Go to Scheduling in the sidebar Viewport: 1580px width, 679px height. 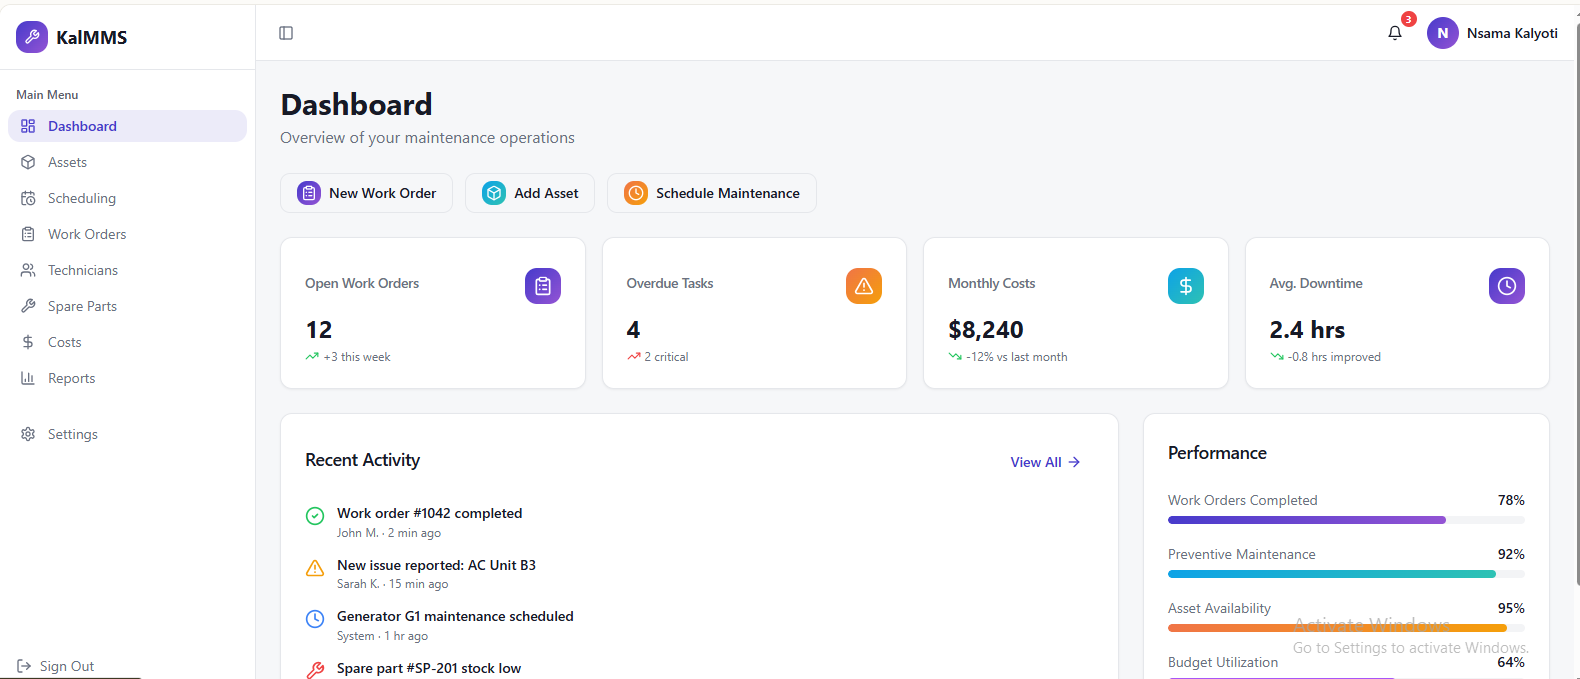[x=81, y=198]
